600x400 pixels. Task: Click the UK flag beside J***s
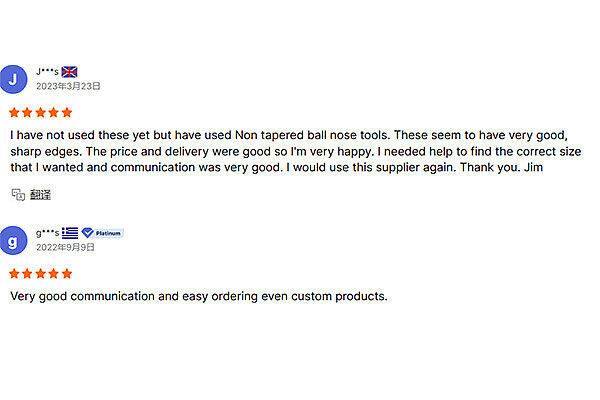click(x=70, y=72)
